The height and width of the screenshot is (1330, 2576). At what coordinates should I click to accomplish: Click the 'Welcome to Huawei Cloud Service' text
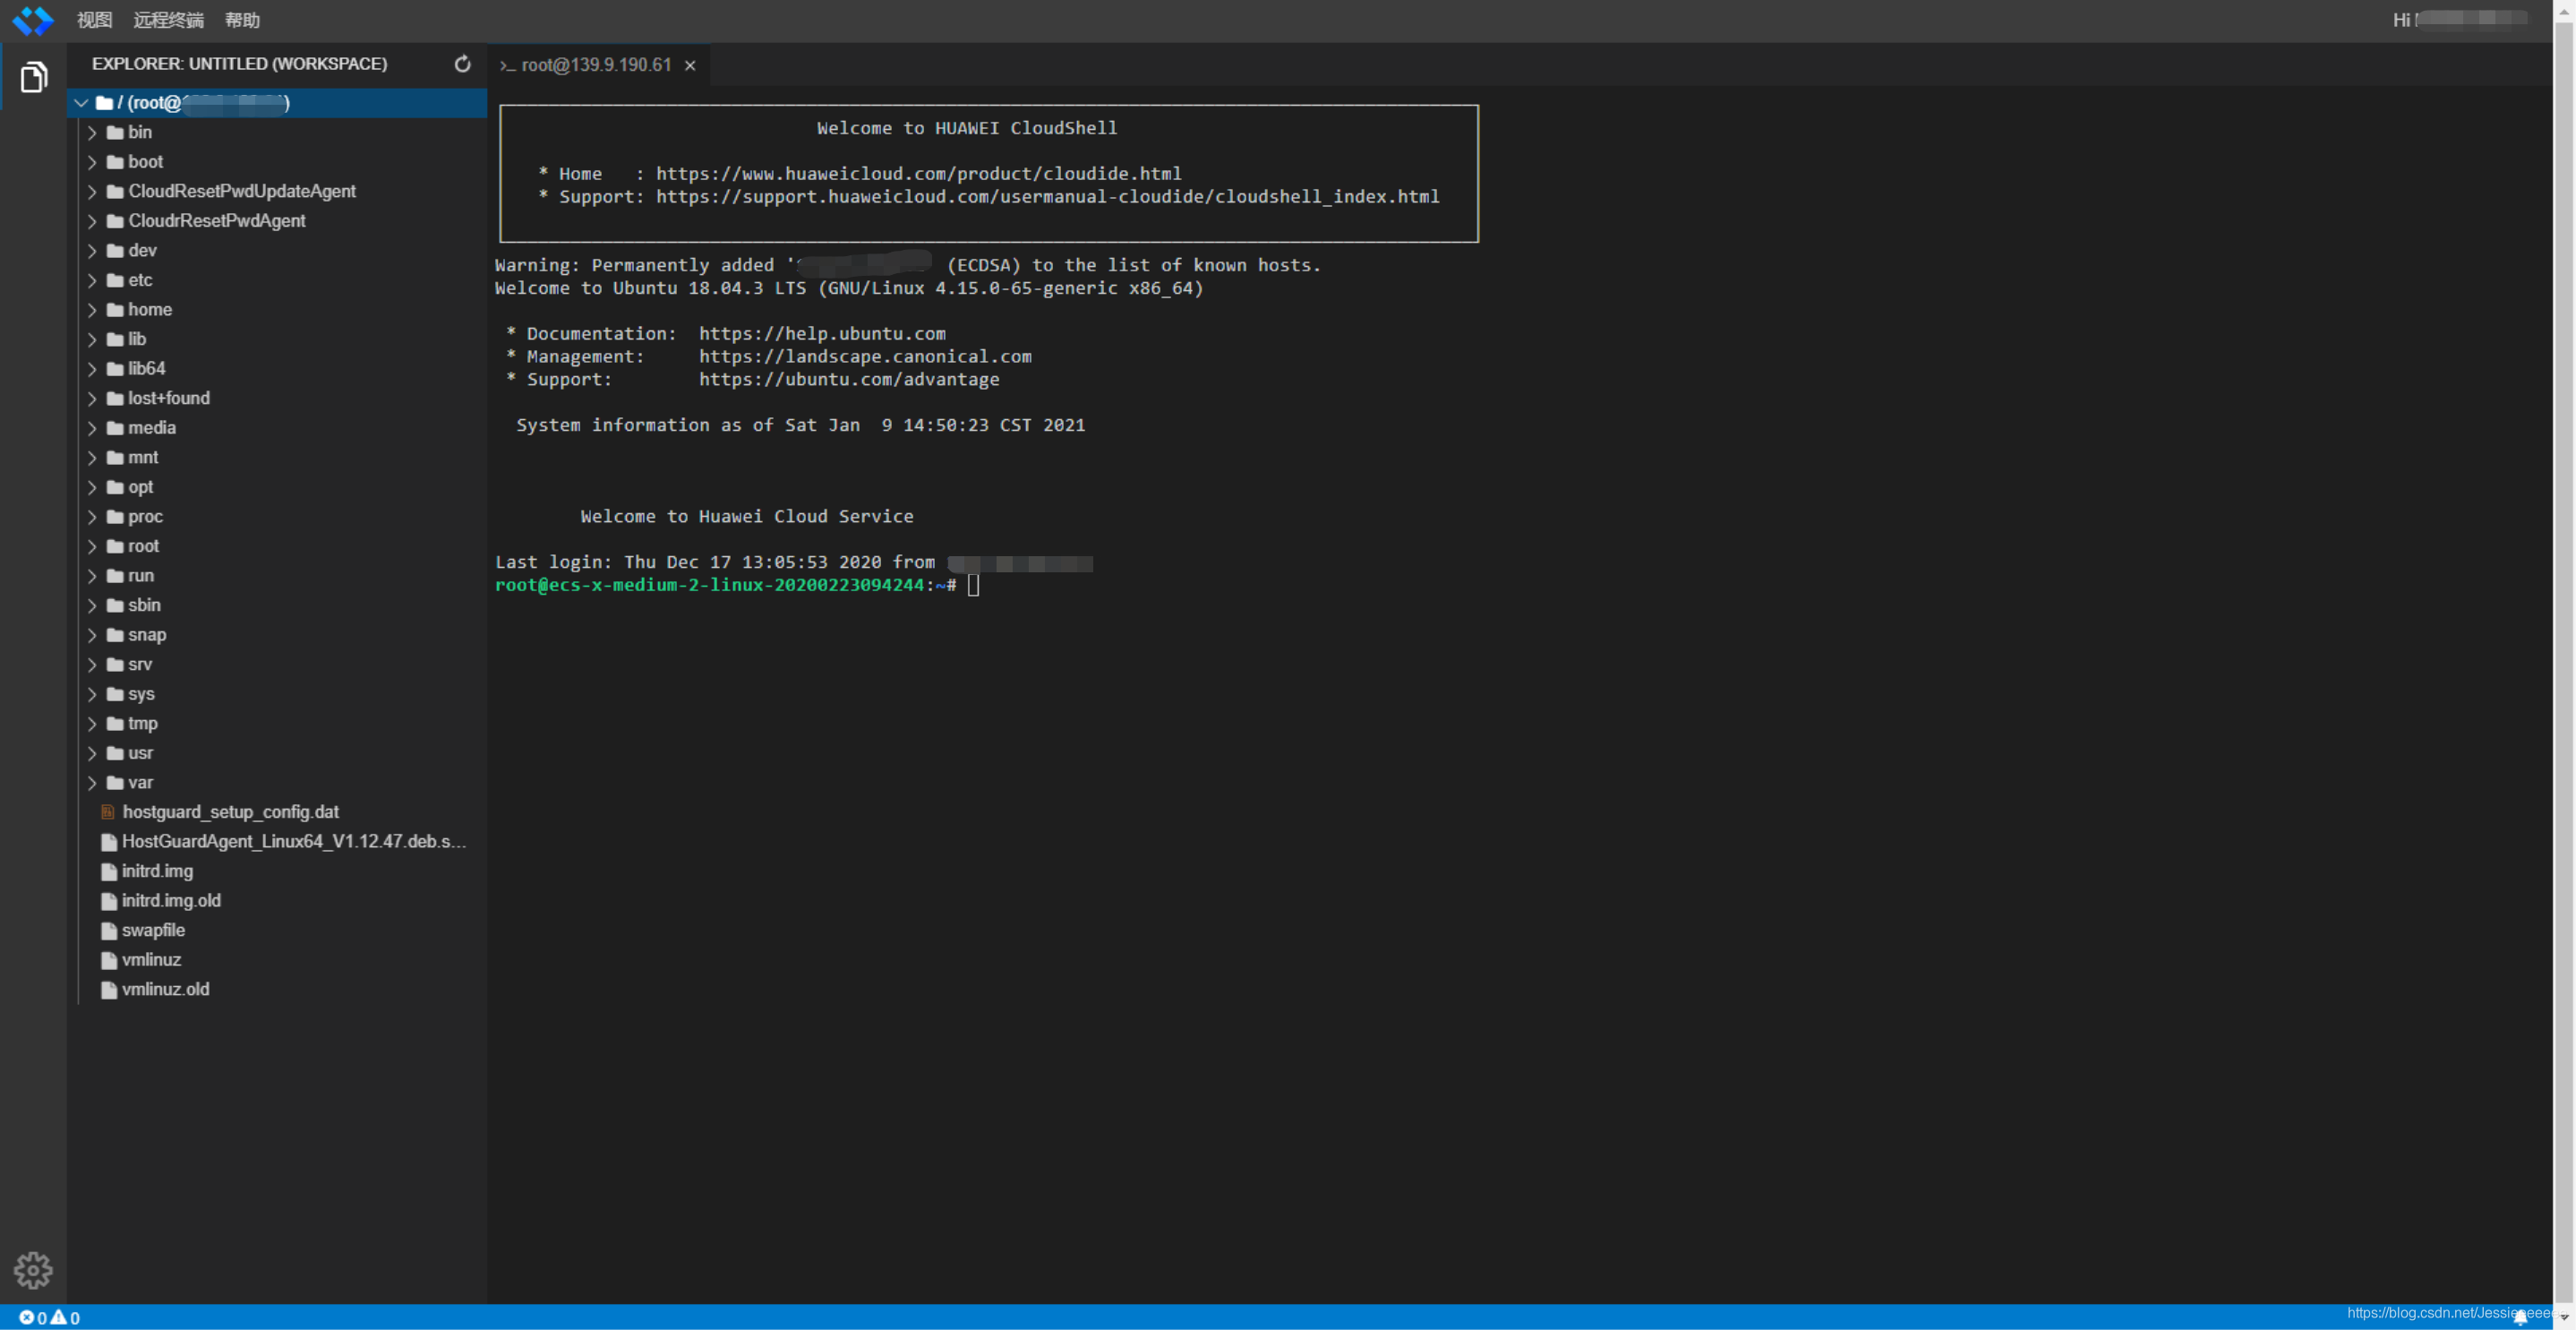click(747, 517)
